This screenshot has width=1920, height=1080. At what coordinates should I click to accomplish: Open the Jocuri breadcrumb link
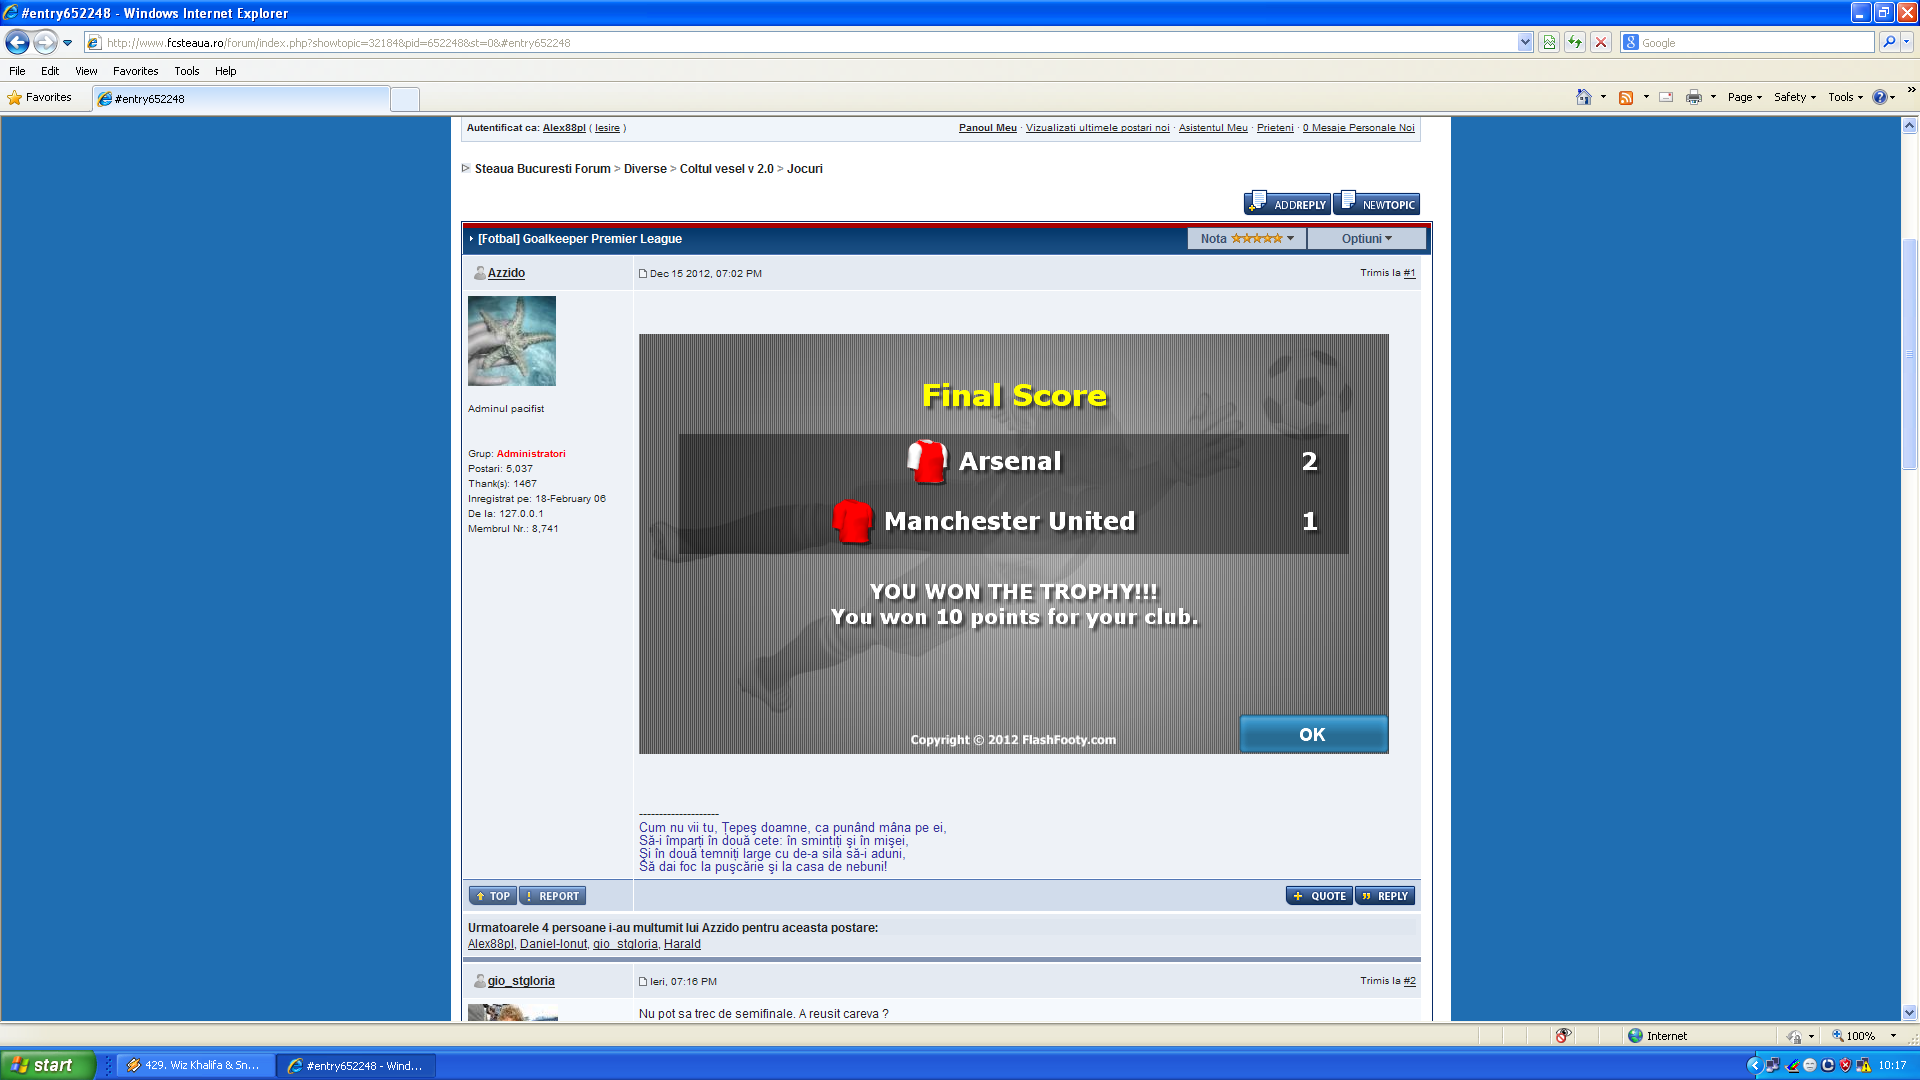(805, 169)
